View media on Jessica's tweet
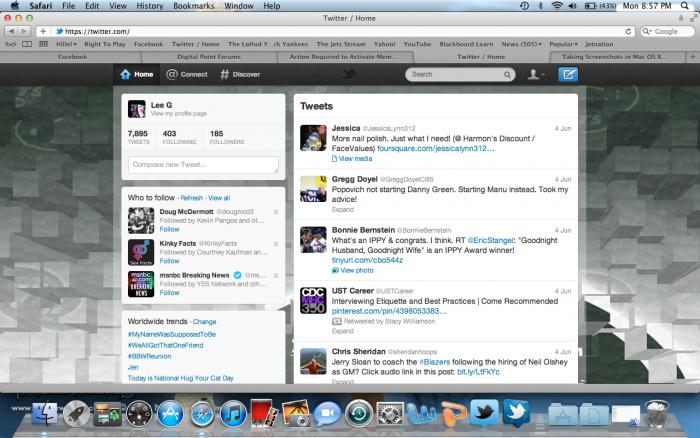Viewport: 700px width, 438px height. tap(352, 159)
